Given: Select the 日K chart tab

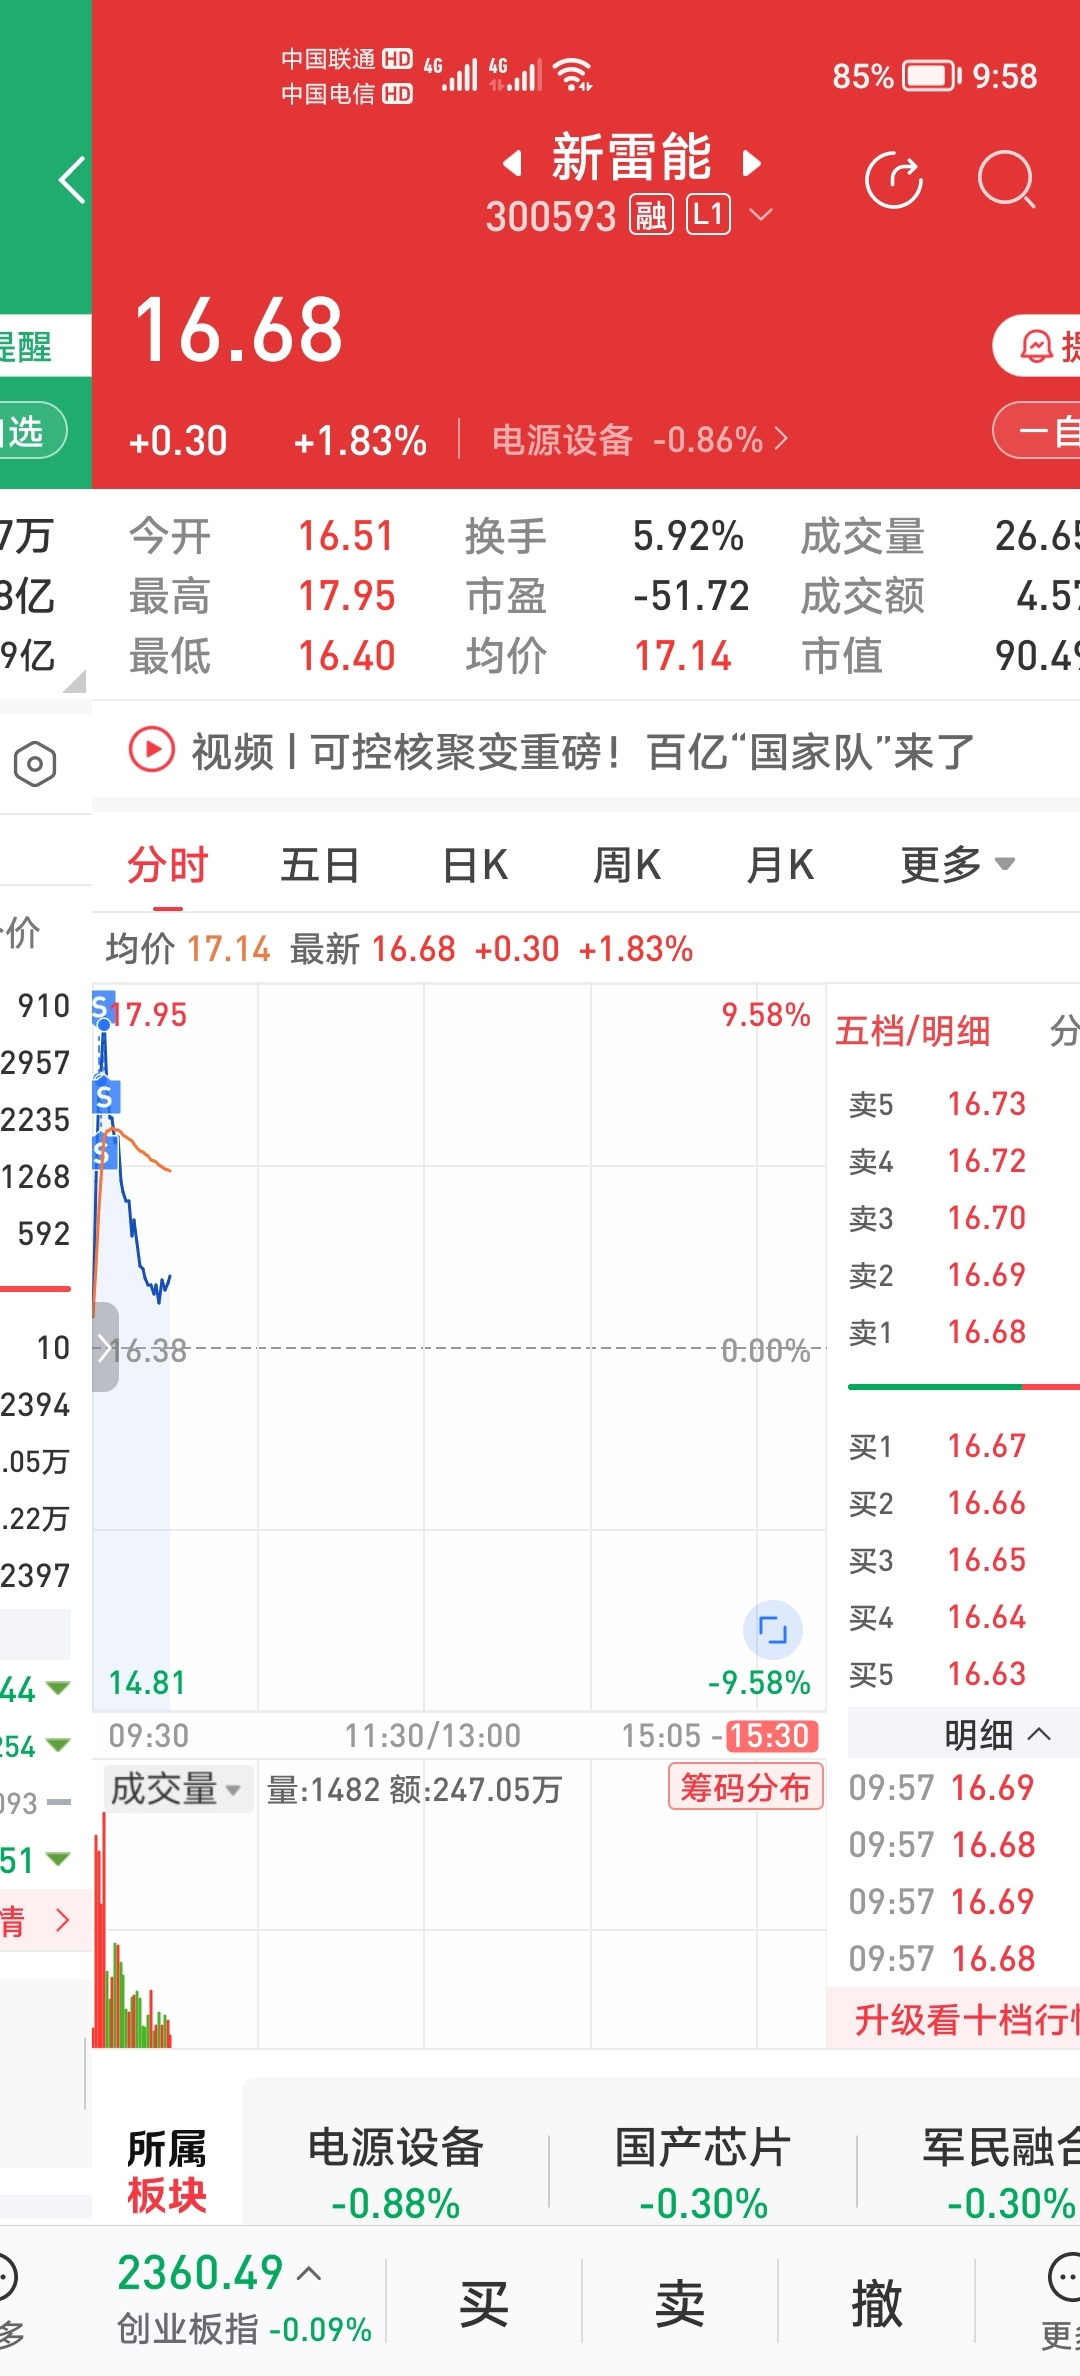Looking at the screenshot, I should pyautogui.click(x=475, y=865).
